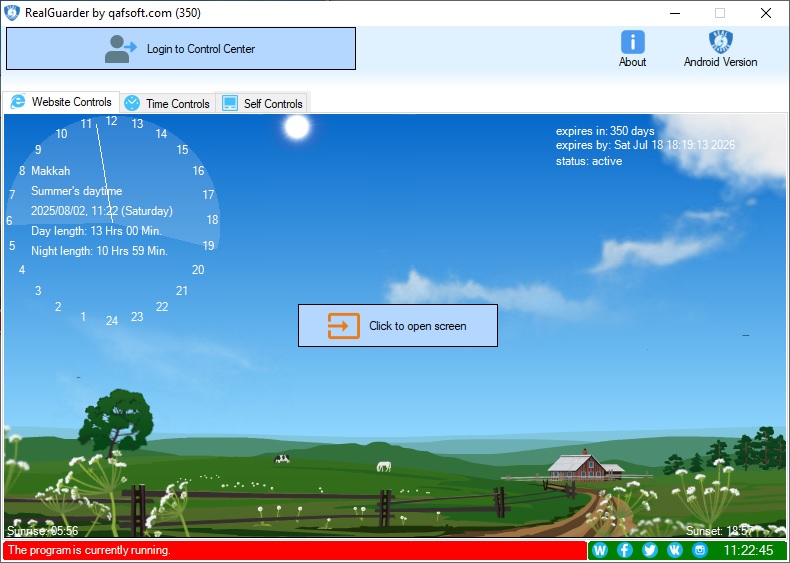Open the Android Version shield icon
This screenshot has width=790, height=563.
pyautogui.click(x=720, y=42)
